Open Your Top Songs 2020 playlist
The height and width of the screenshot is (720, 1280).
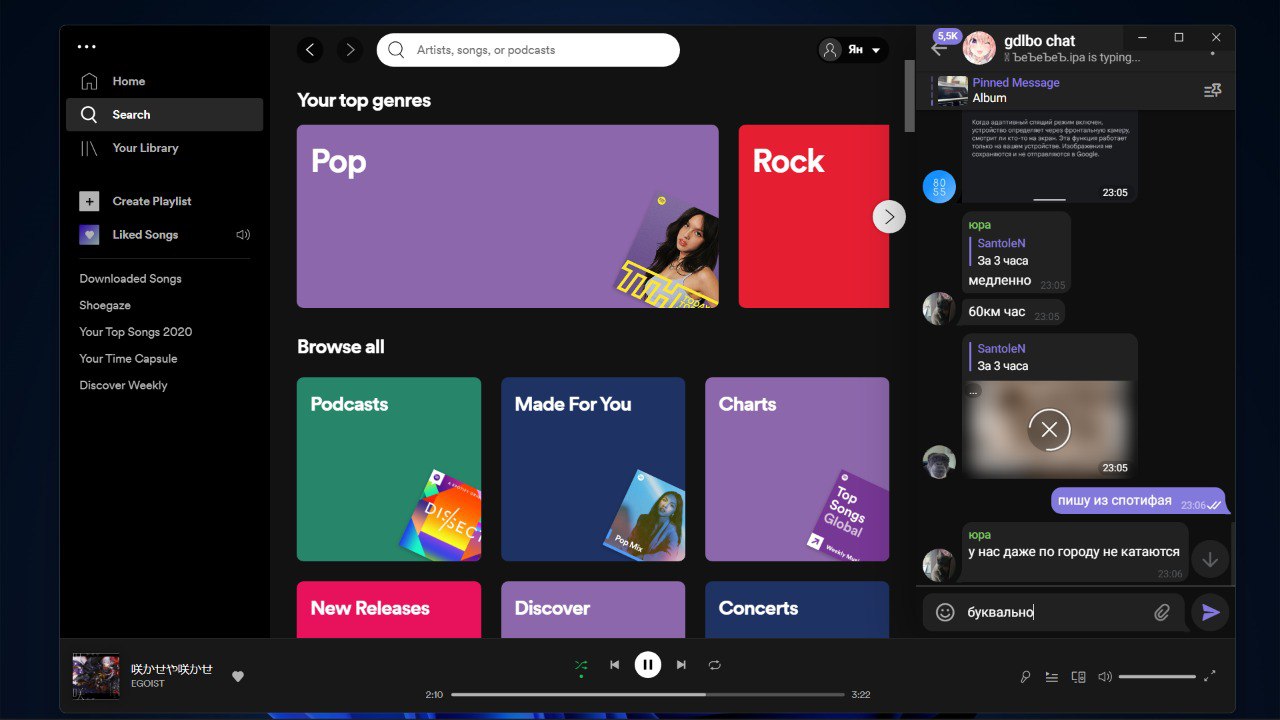click(x=136, y=332)
